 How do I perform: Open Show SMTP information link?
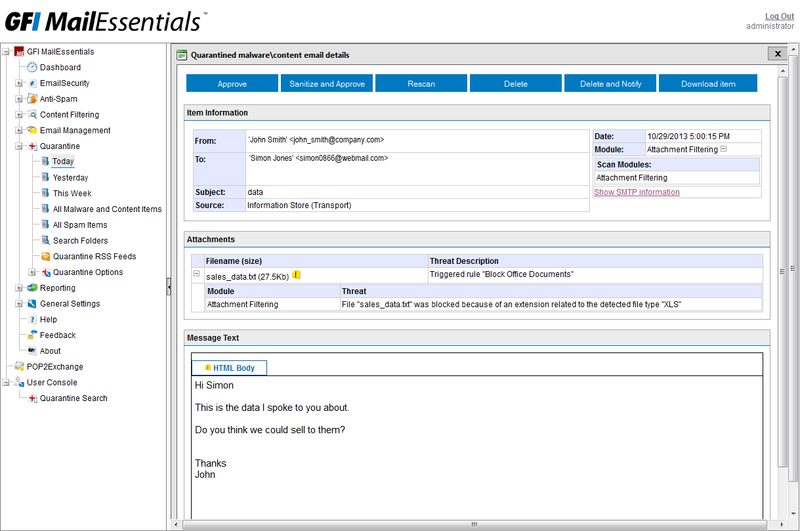(636, 192)
